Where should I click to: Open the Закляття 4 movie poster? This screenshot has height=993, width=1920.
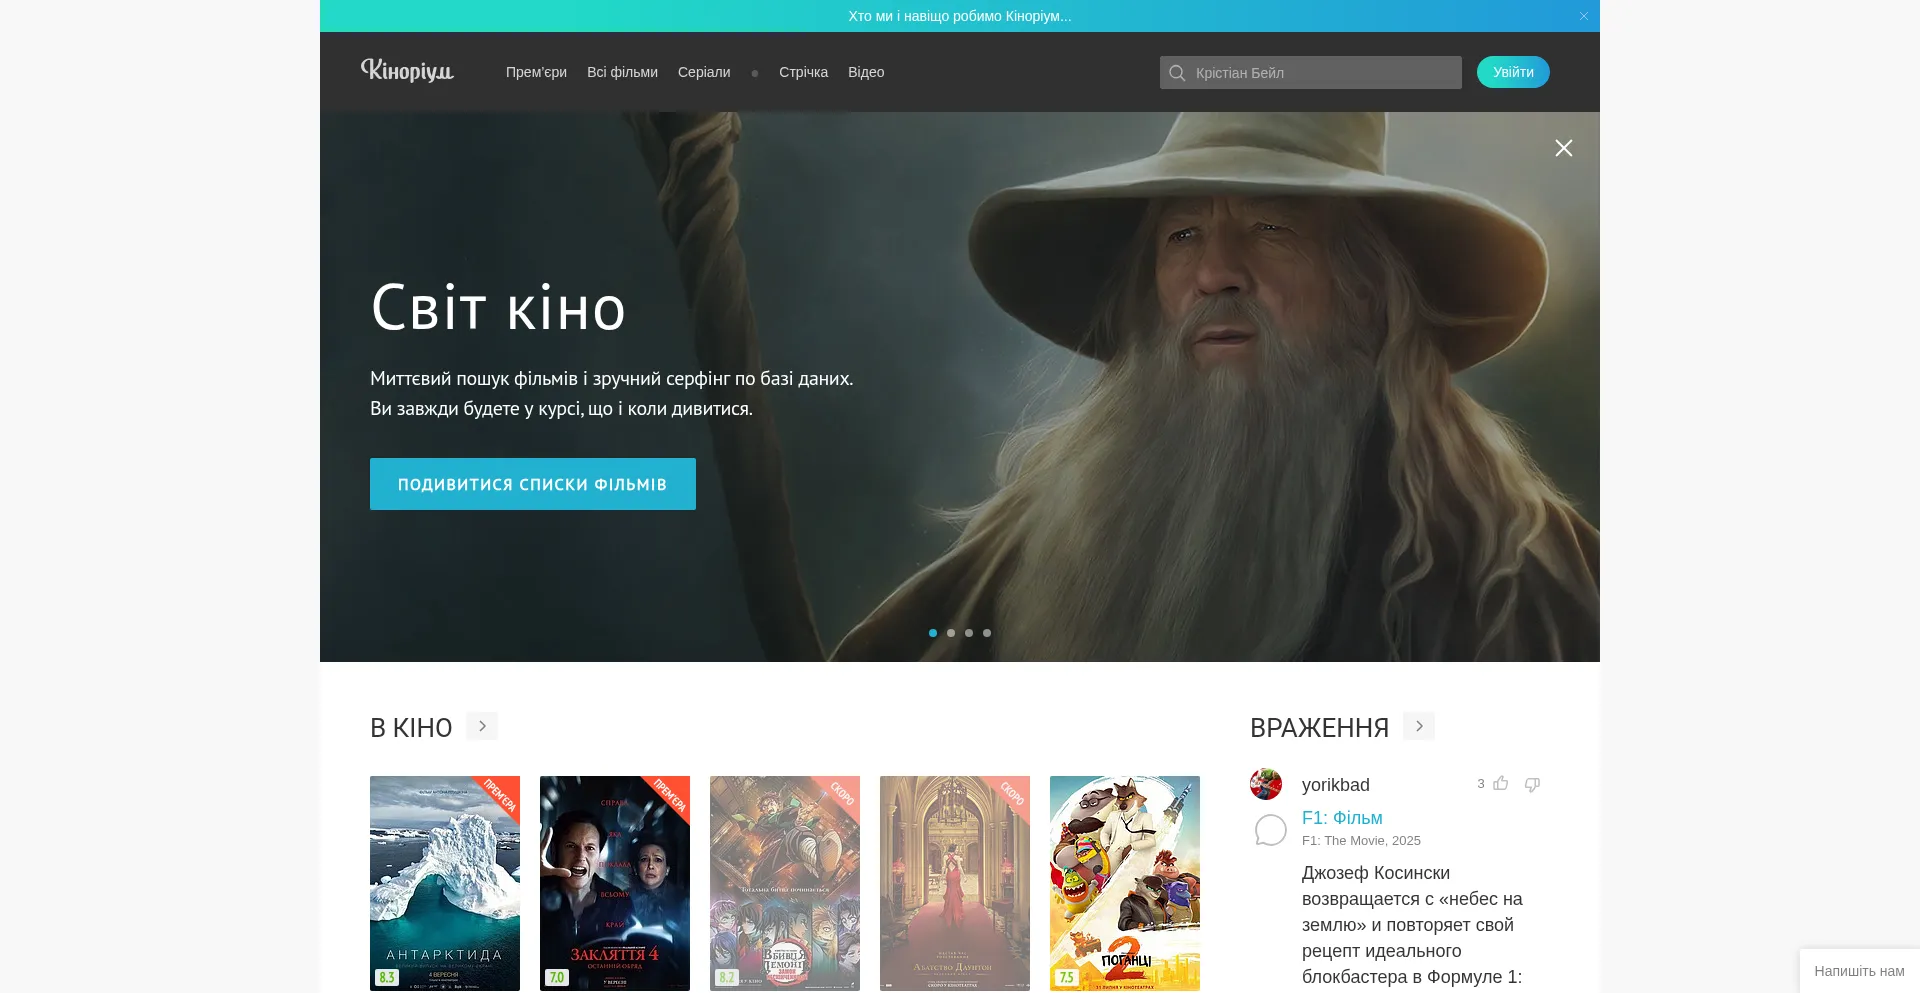pos(615,883)
